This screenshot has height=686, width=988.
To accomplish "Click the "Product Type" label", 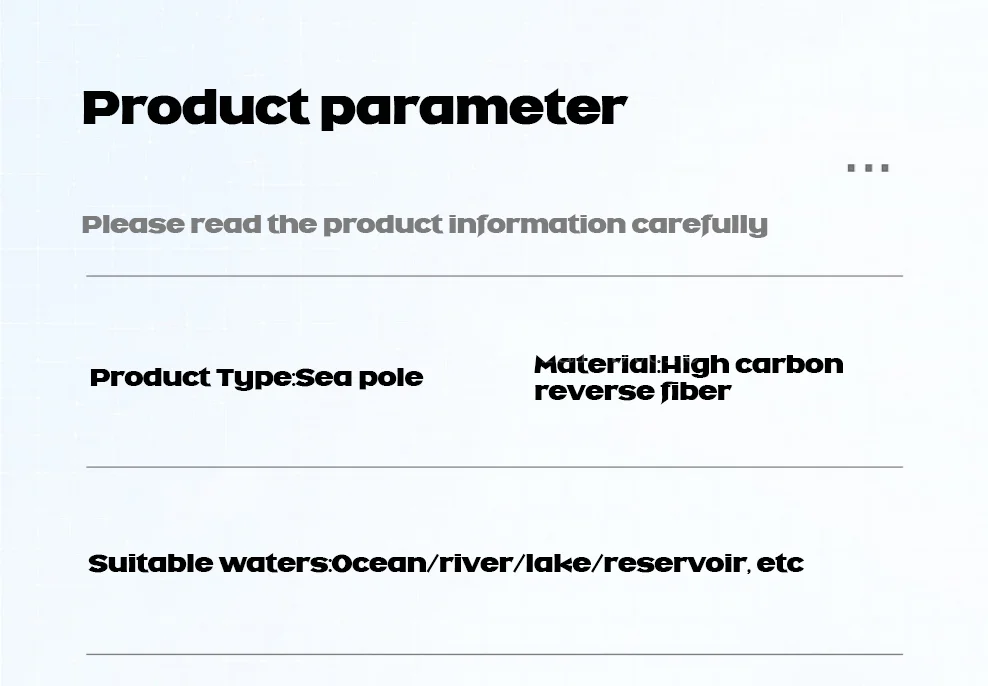I will click(190, 378).
